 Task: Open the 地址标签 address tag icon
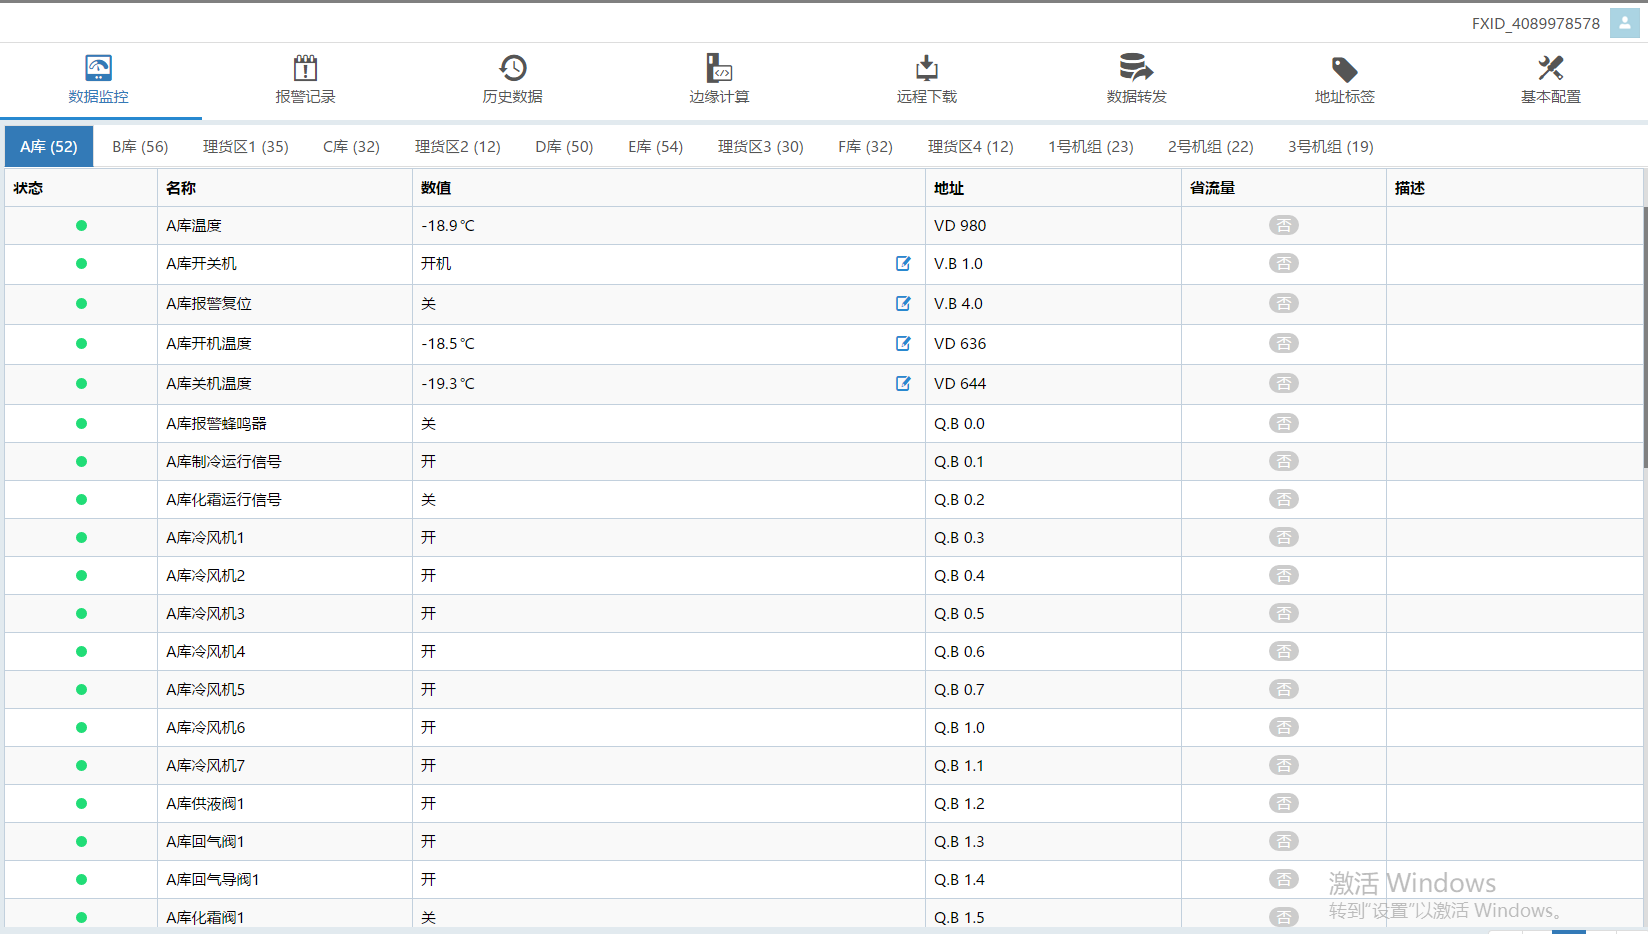(x=1344, y=69)
